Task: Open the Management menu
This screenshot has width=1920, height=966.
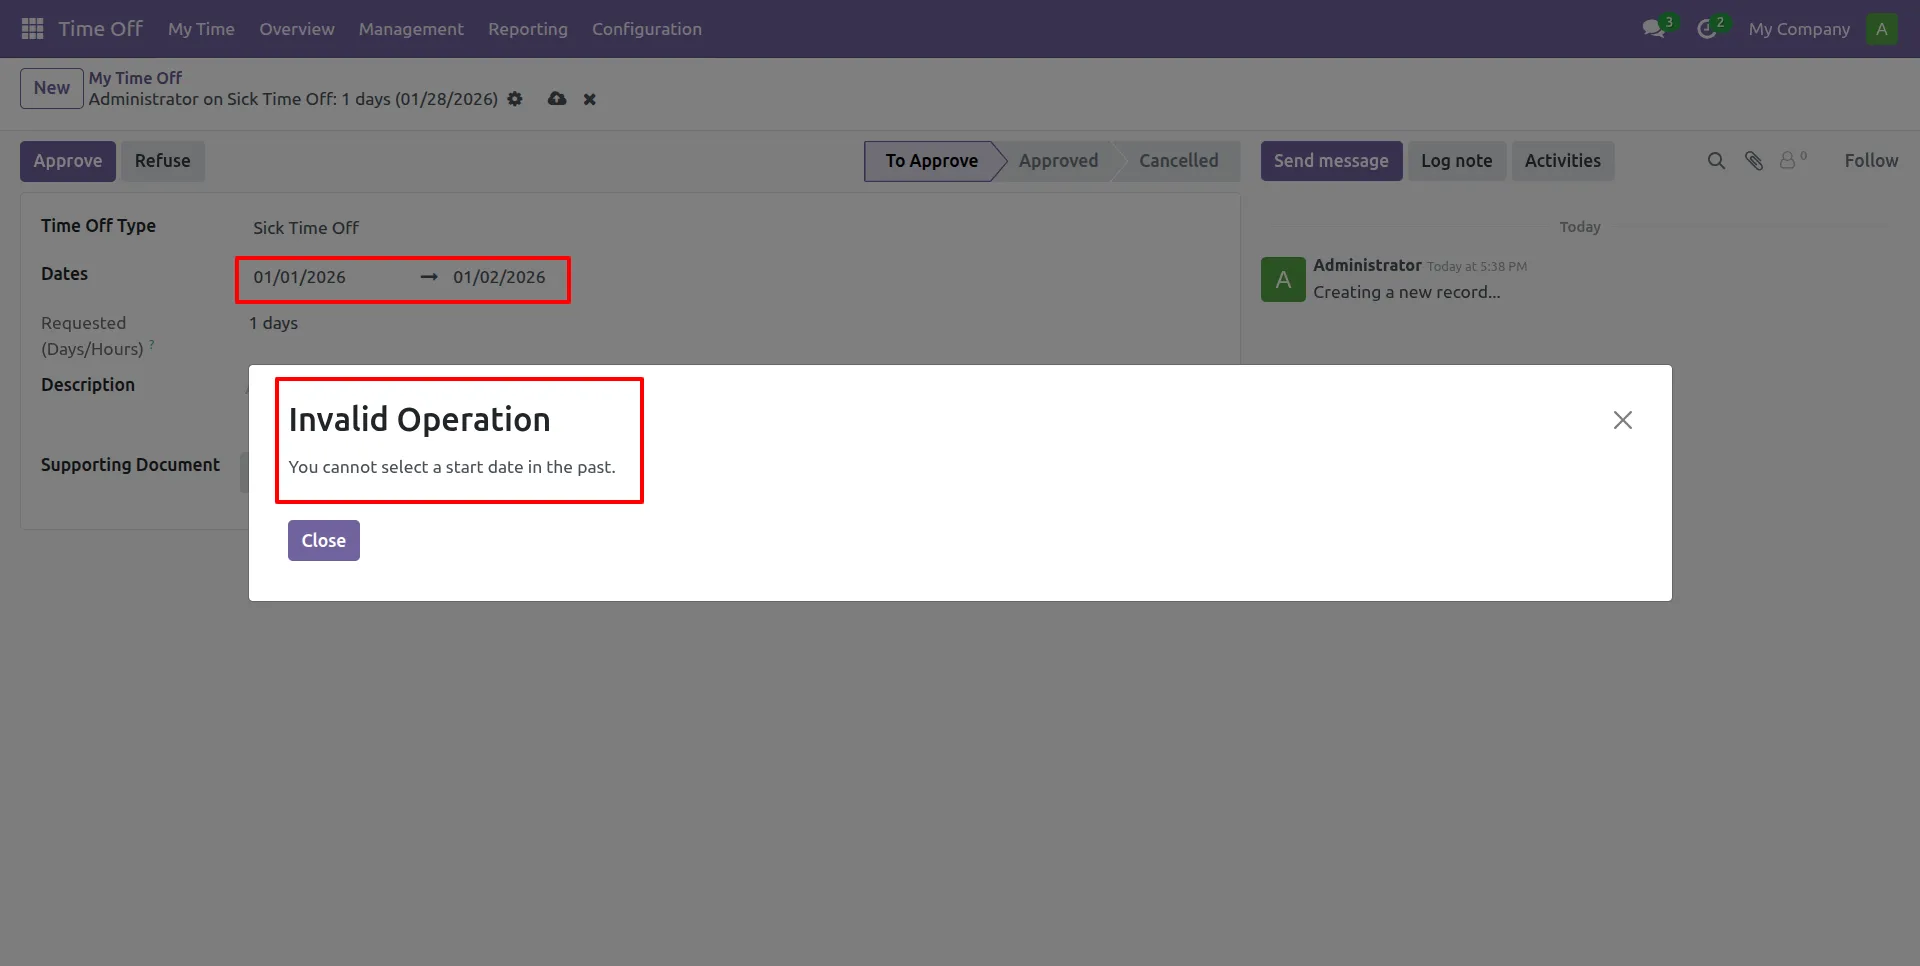Action: coord(410,29)
